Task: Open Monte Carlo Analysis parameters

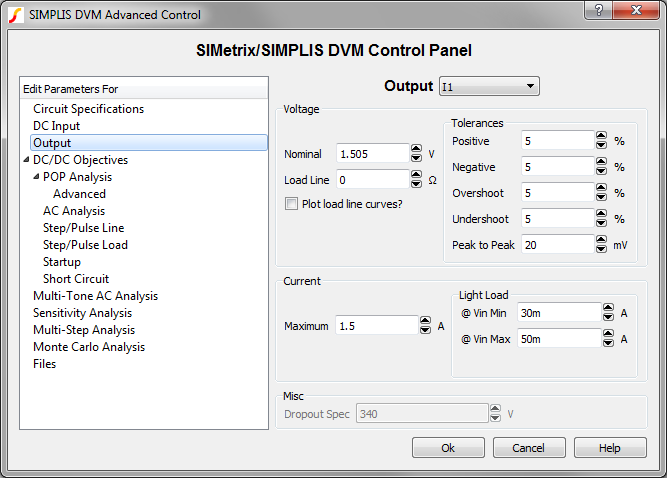Action: click(x=88, y=347)
